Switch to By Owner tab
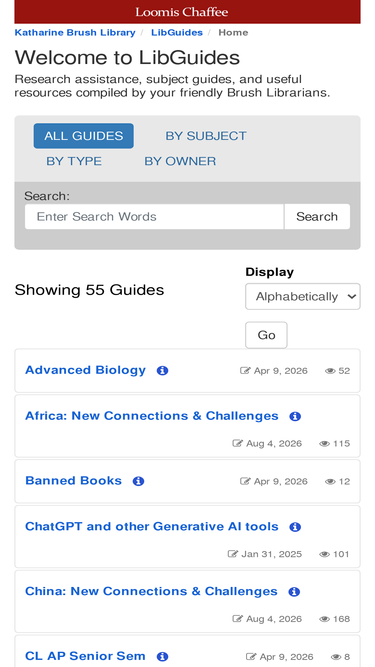The width and height of the screenshot is (375, 667). 180,161
